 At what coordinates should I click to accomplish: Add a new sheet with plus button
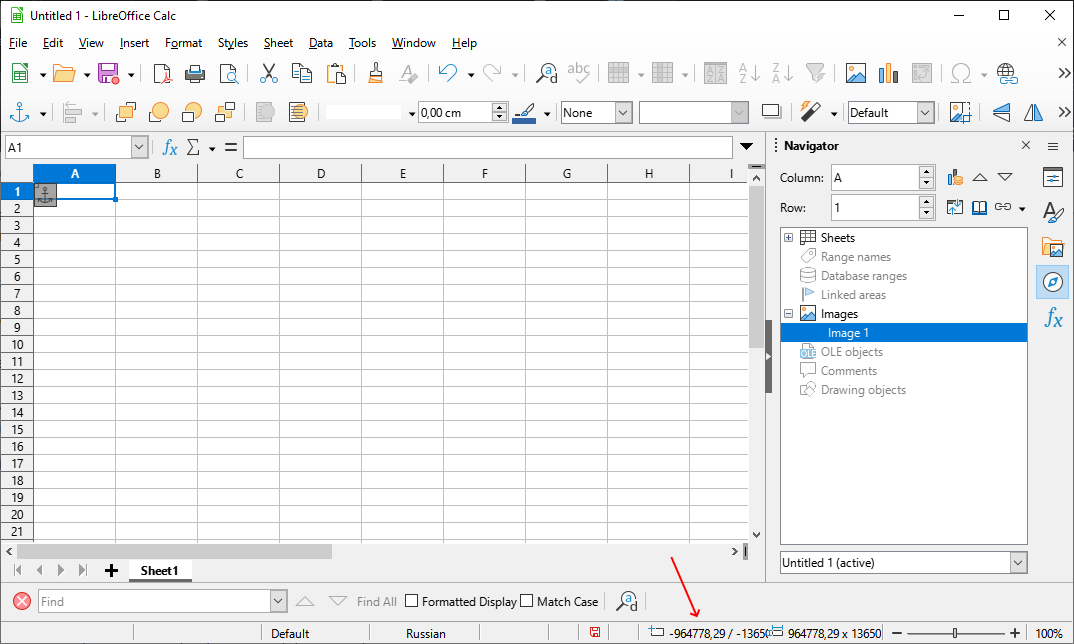point(111,571)
